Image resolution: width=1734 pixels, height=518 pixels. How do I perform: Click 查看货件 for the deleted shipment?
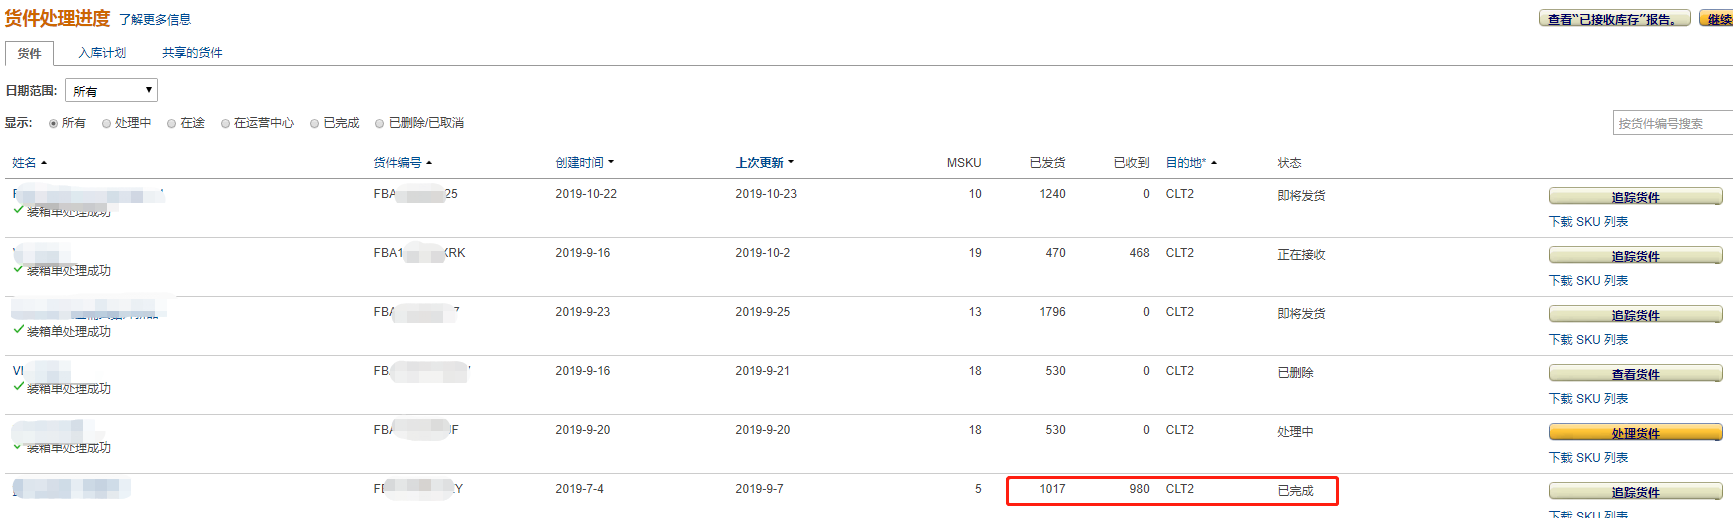(x=1635, y=374)
